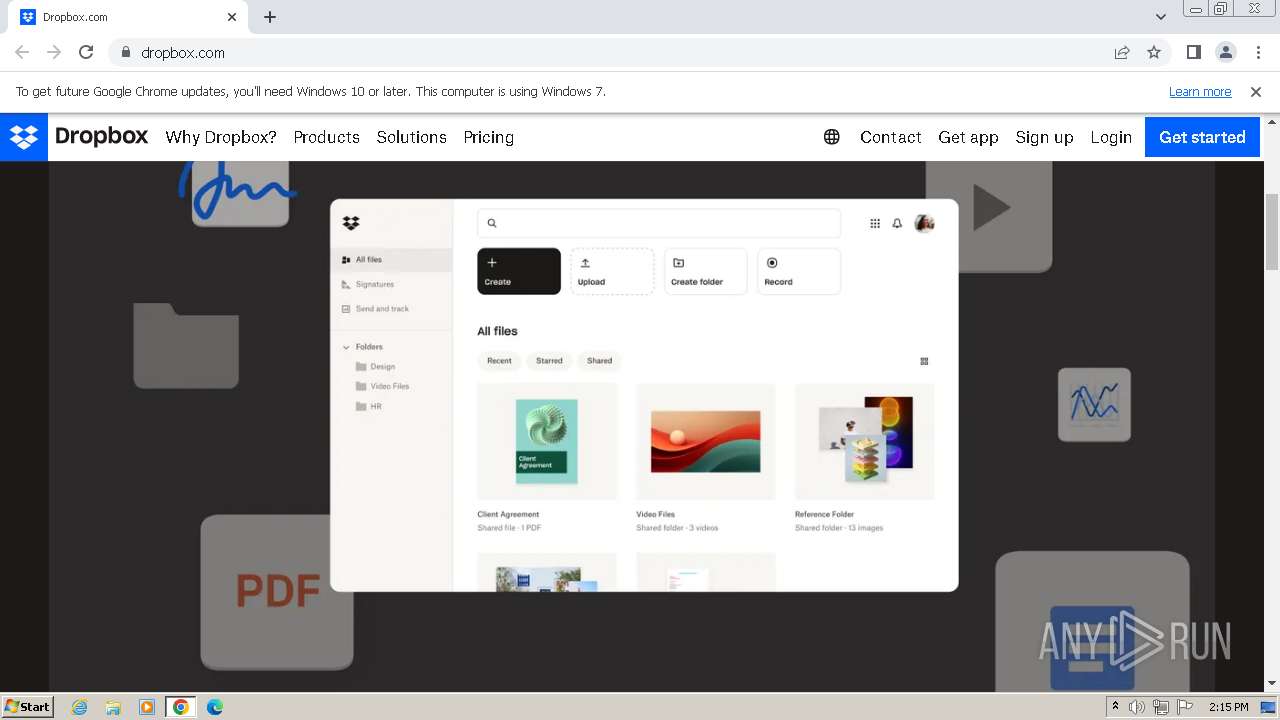Screen dimensions: 1280x720
Task: Click the Windows Start button
Action: point(27,706)
